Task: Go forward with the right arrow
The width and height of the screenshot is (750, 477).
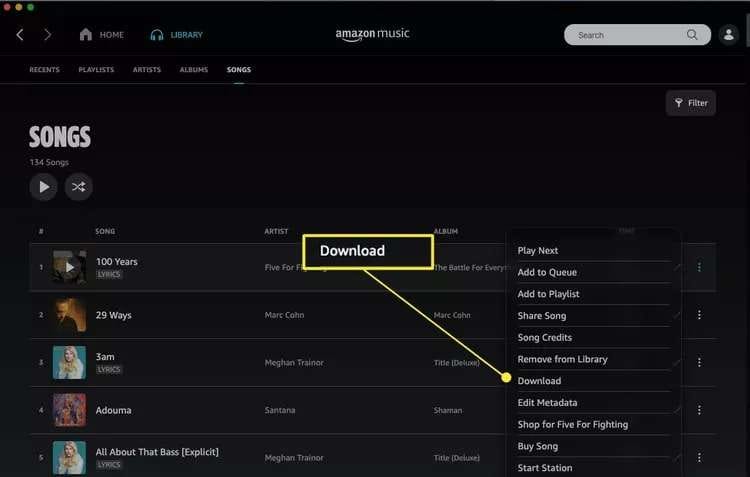Action: (47, 34)
